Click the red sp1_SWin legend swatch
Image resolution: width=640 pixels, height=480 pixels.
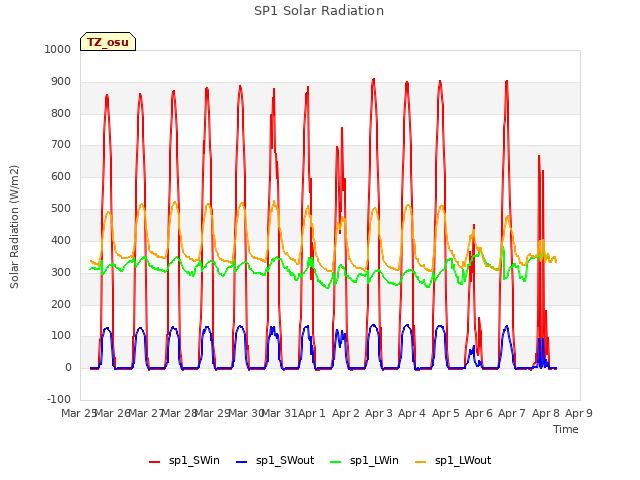pos(155,462)
